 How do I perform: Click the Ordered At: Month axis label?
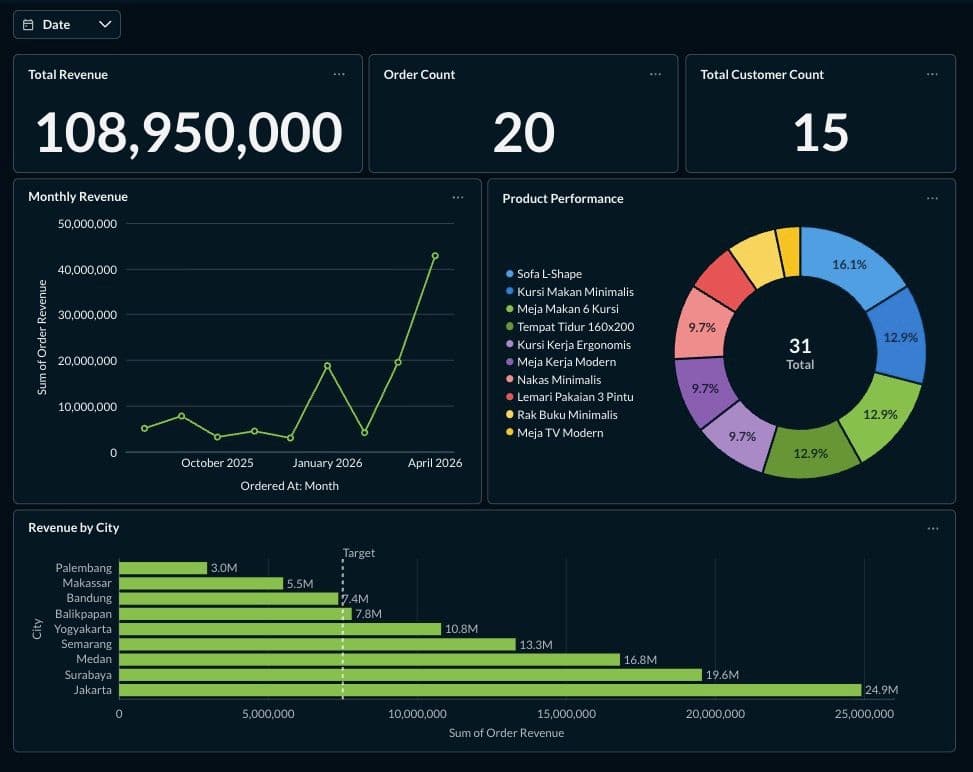pos(289,486)
